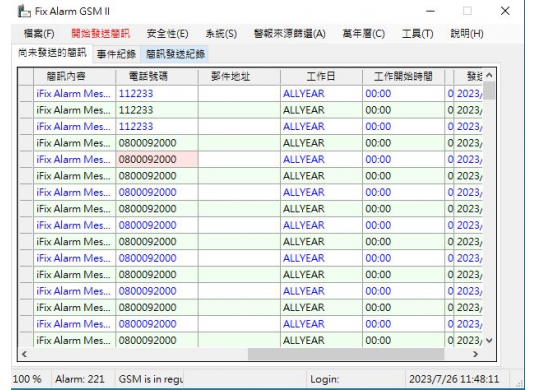Click the horizontal scrollbar thumb
This screenshot has width=536, height=390.
click(346, 354)
